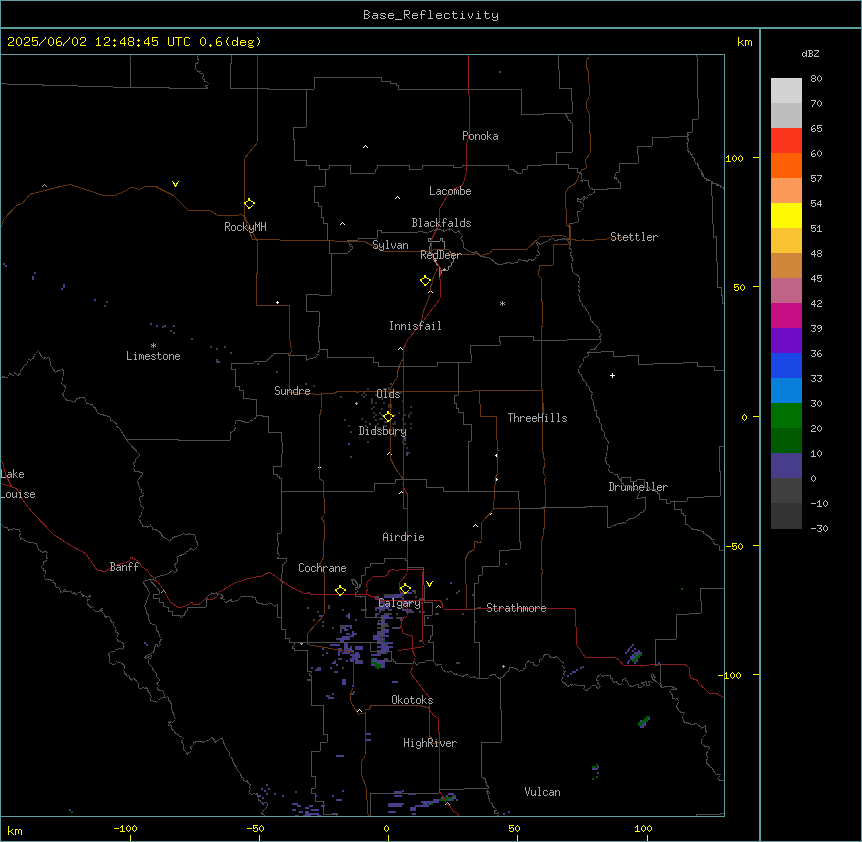Click the yellow diamond marker below Cochrane

[340, 590]
